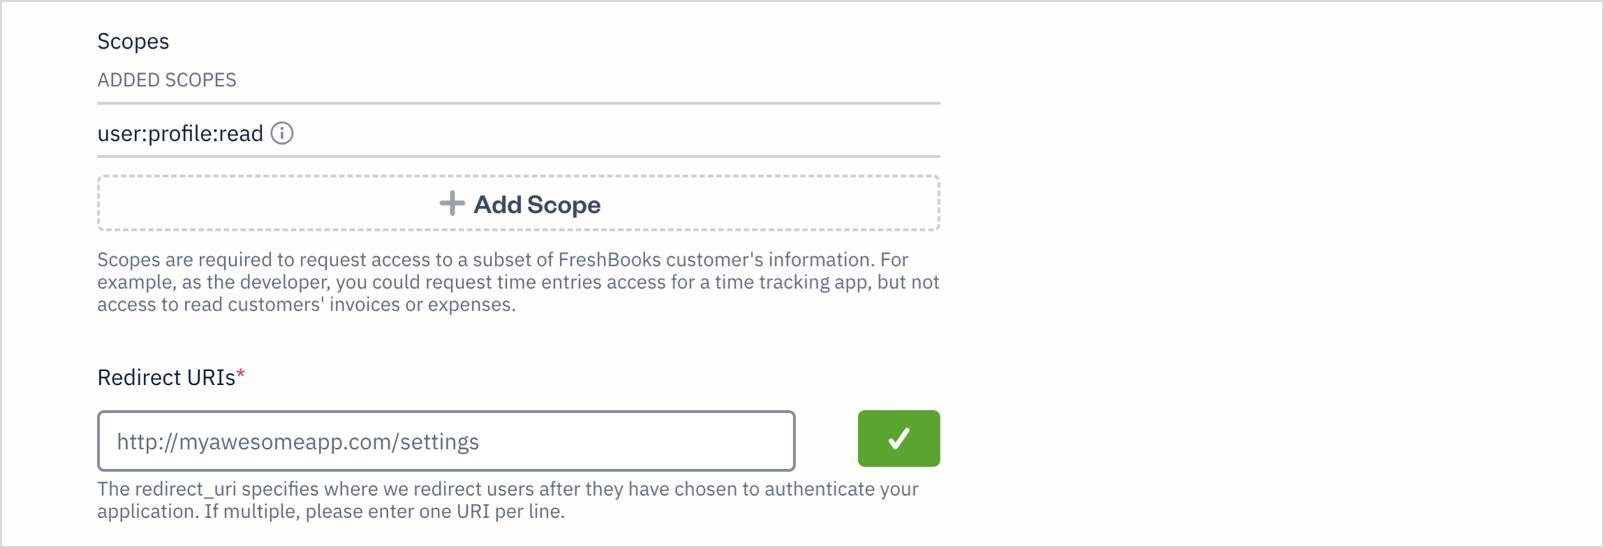Click the ADDED SCOPES column header

click(167, 80)
